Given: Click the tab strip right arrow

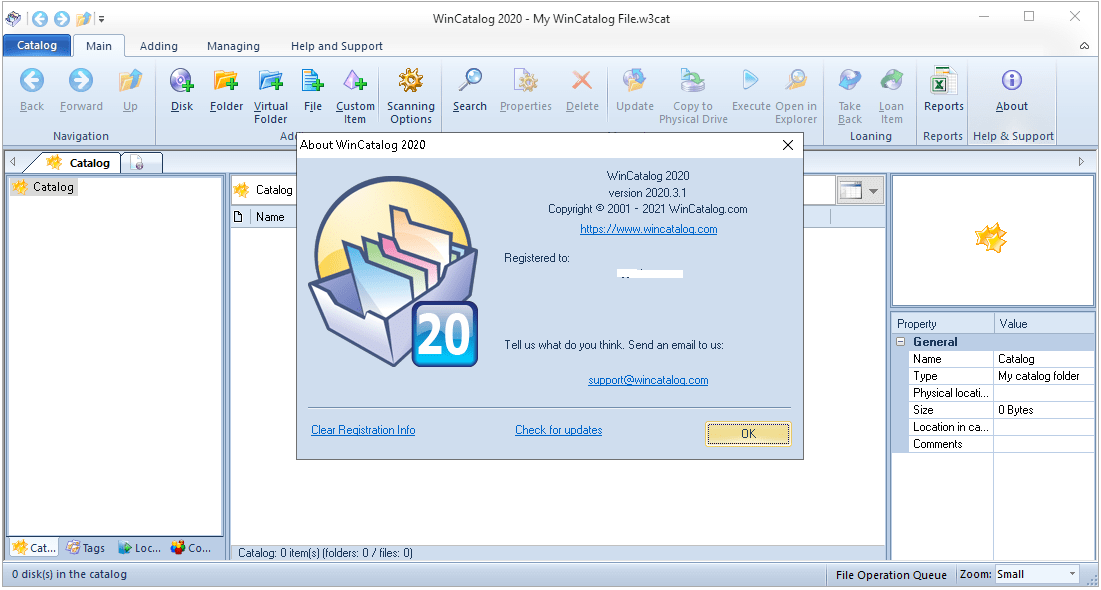Looking at the screenshot, I should (1081, 162).
